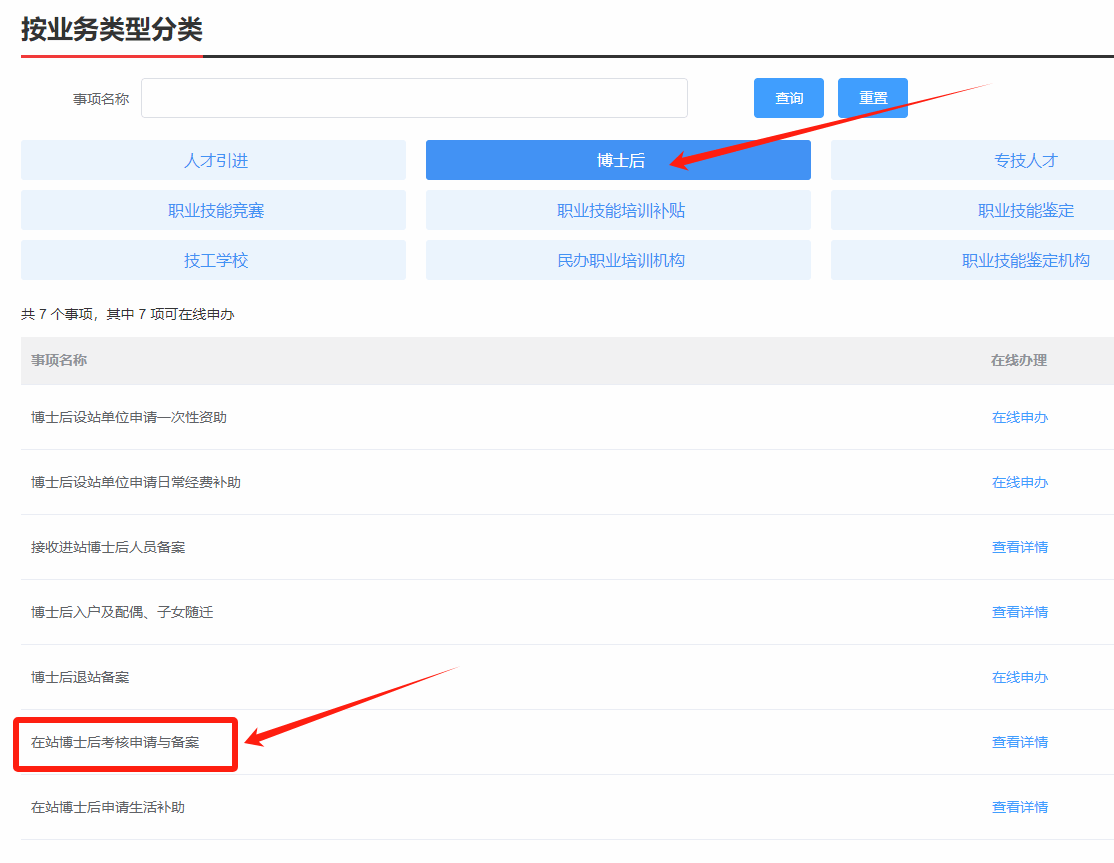
Task: View 查看详情 for 在站博士后申请生活补助
Action: click(1019, 807)
